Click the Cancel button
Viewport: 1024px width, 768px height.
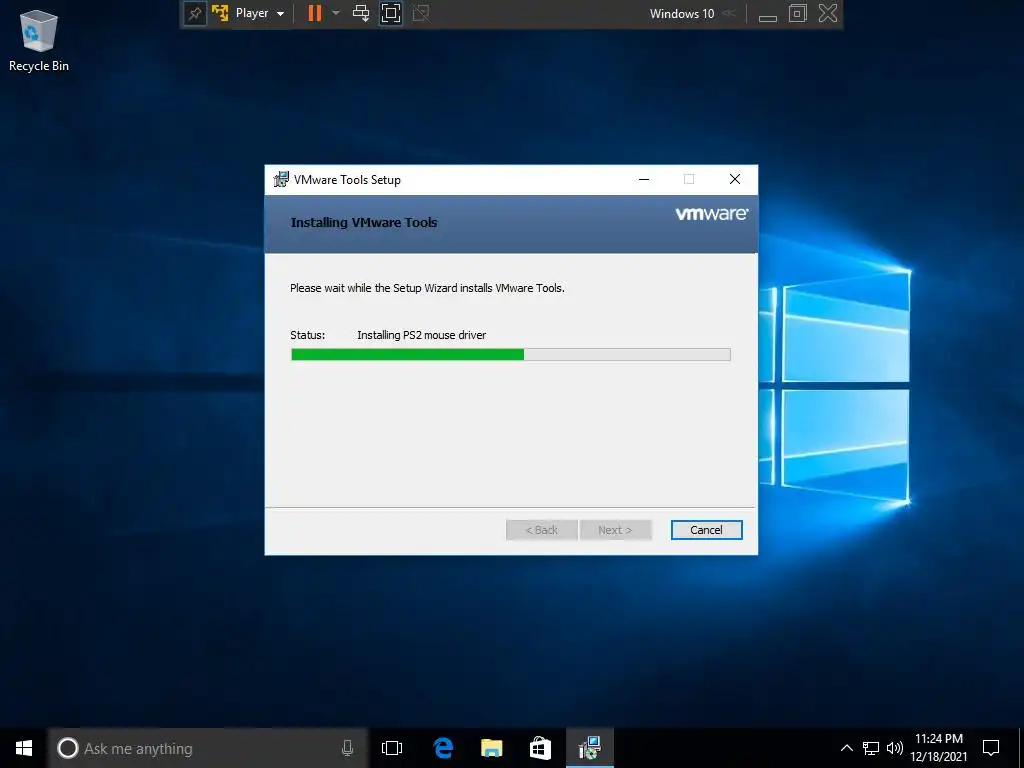707,530
